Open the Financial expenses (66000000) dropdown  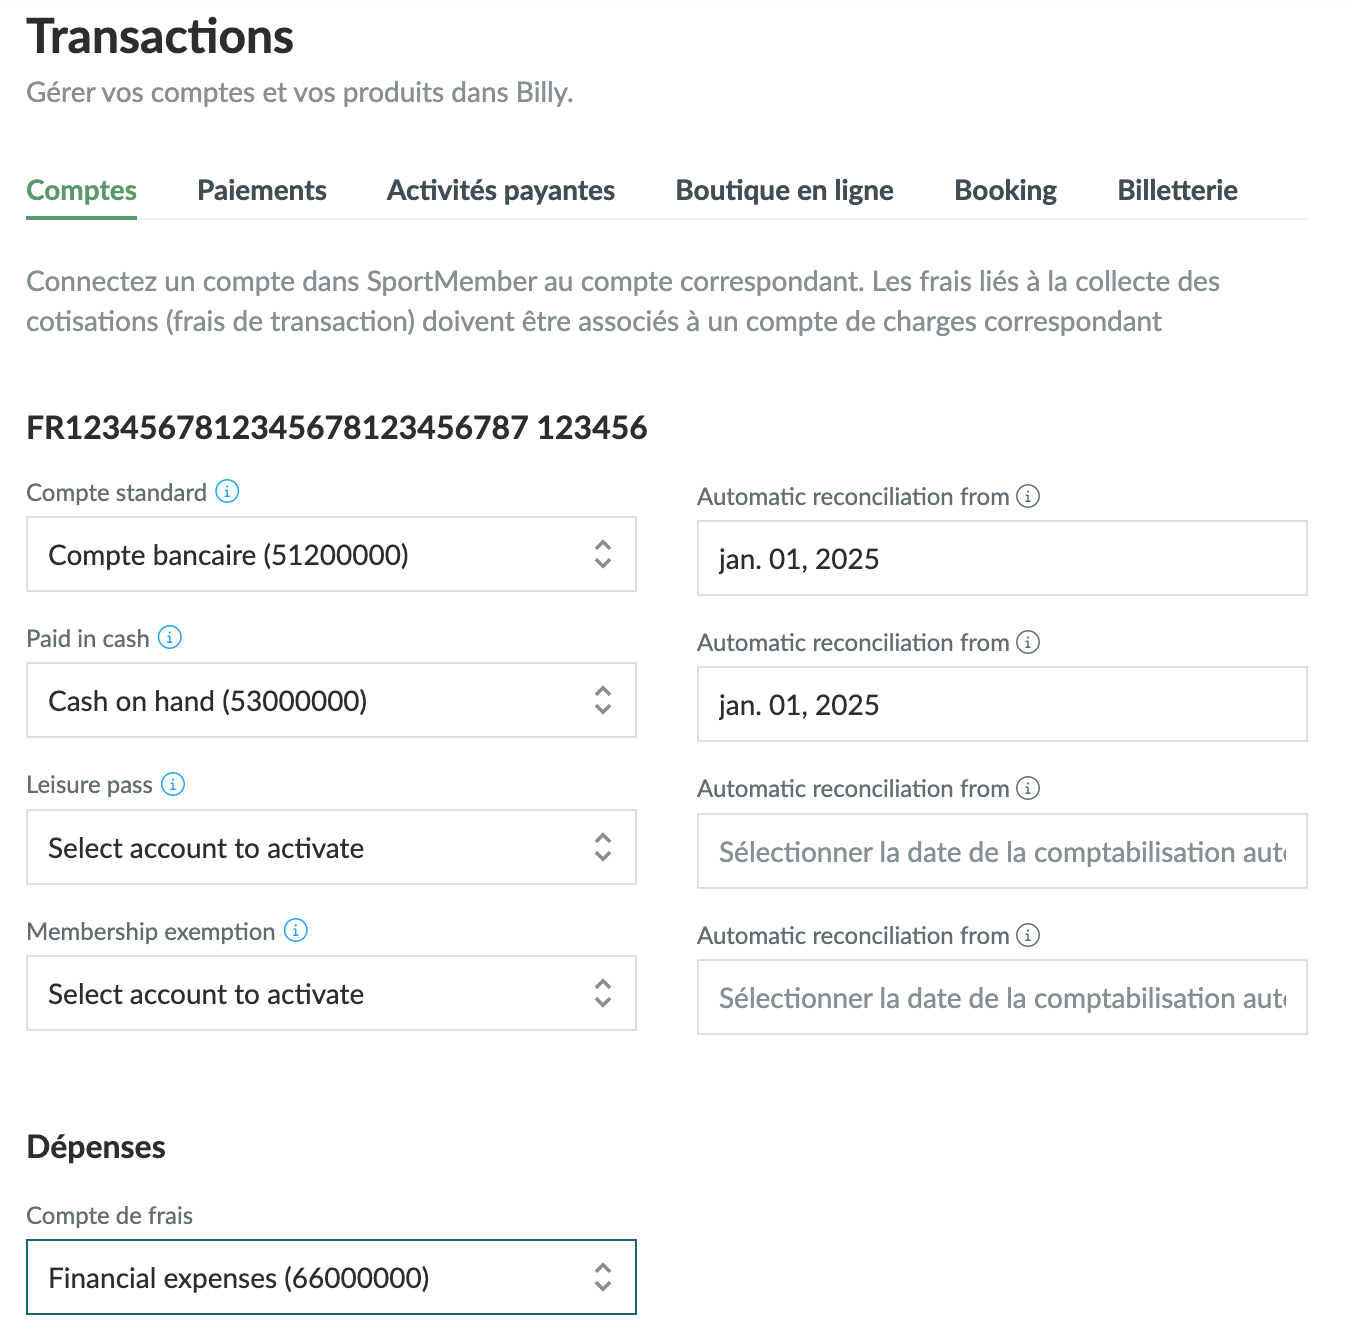[x=331, y=1278]
